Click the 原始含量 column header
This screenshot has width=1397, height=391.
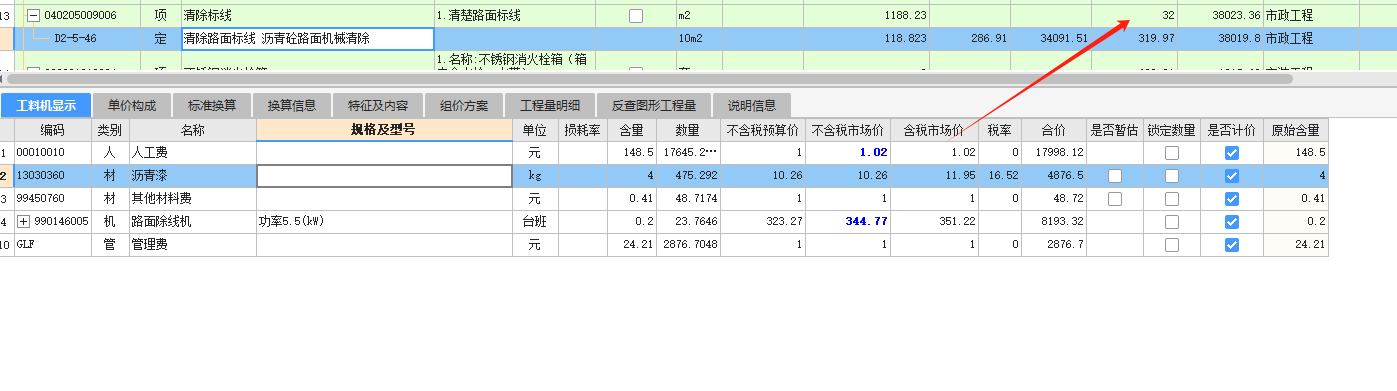(1295, 130)
